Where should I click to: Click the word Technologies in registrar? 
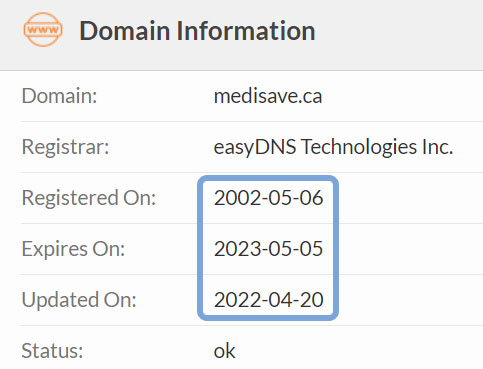point(359,147)
